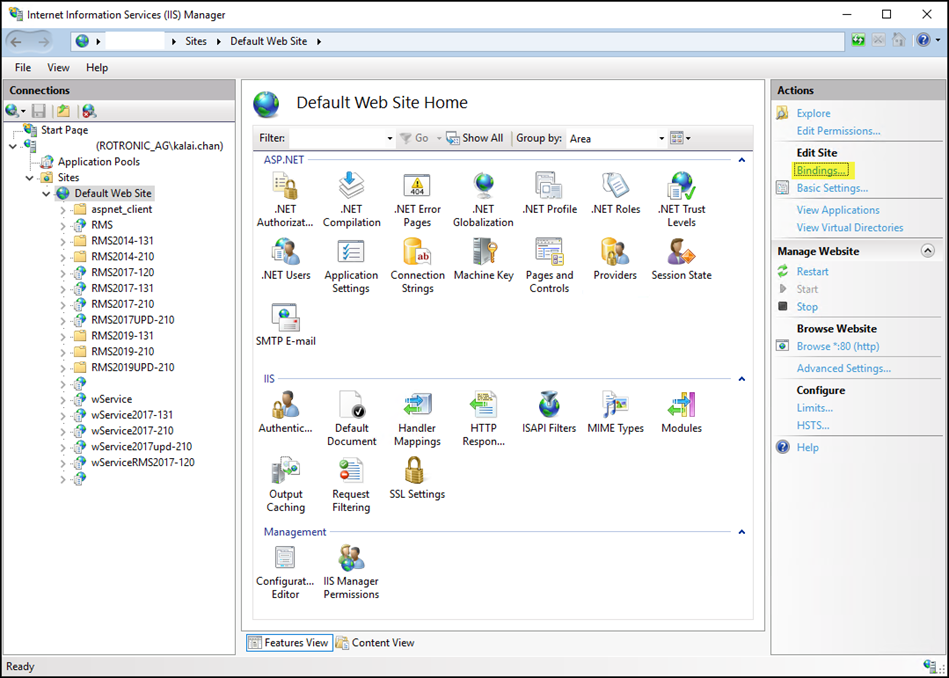
Task: Click Browse *:80 (http) link
Action: coord(838,346)
